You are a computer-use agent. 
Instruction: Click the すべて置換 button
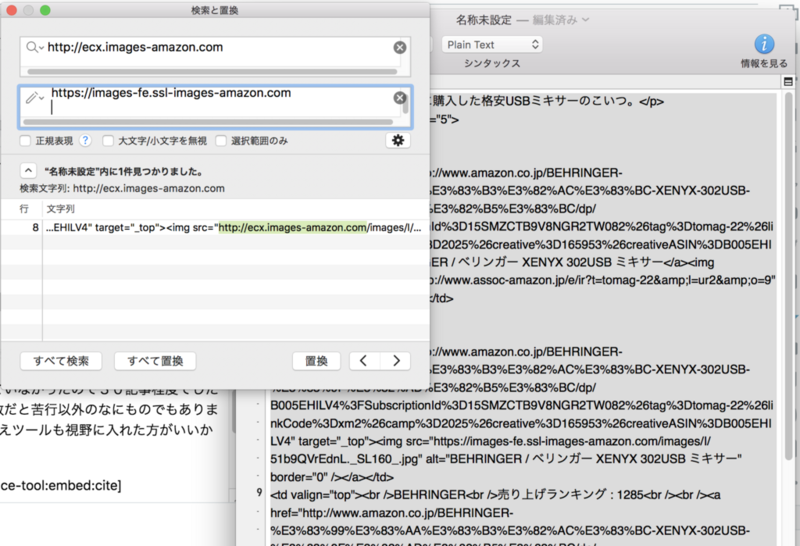click(155, 361)
